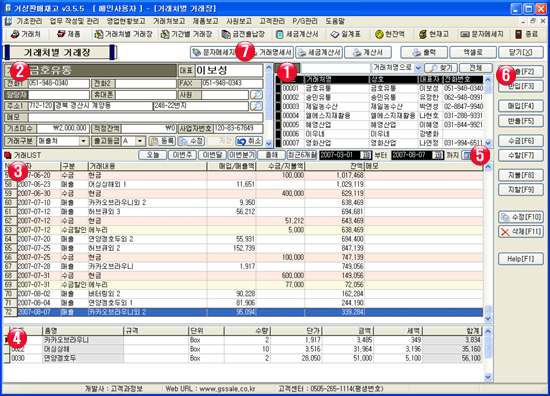
Task: Click the 출력 print button
Action: click(x=424, y=53)
